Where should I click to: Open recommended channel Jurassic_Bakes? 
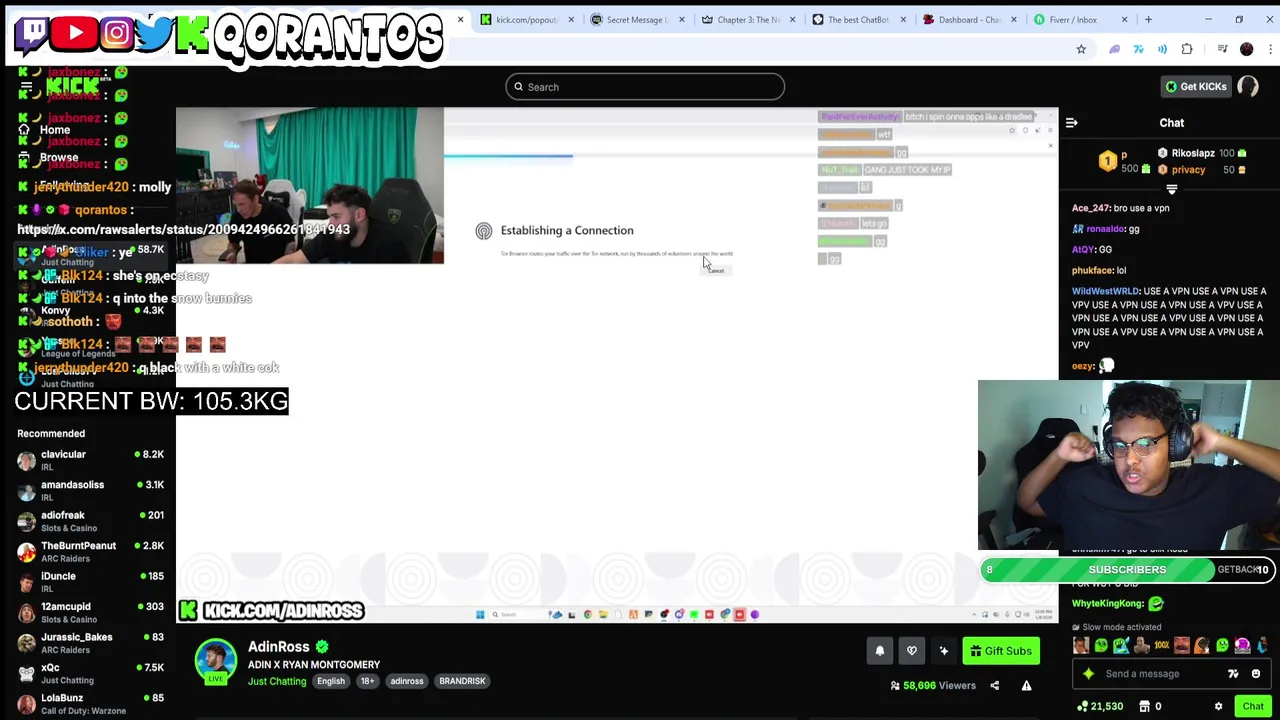[89, 643]
